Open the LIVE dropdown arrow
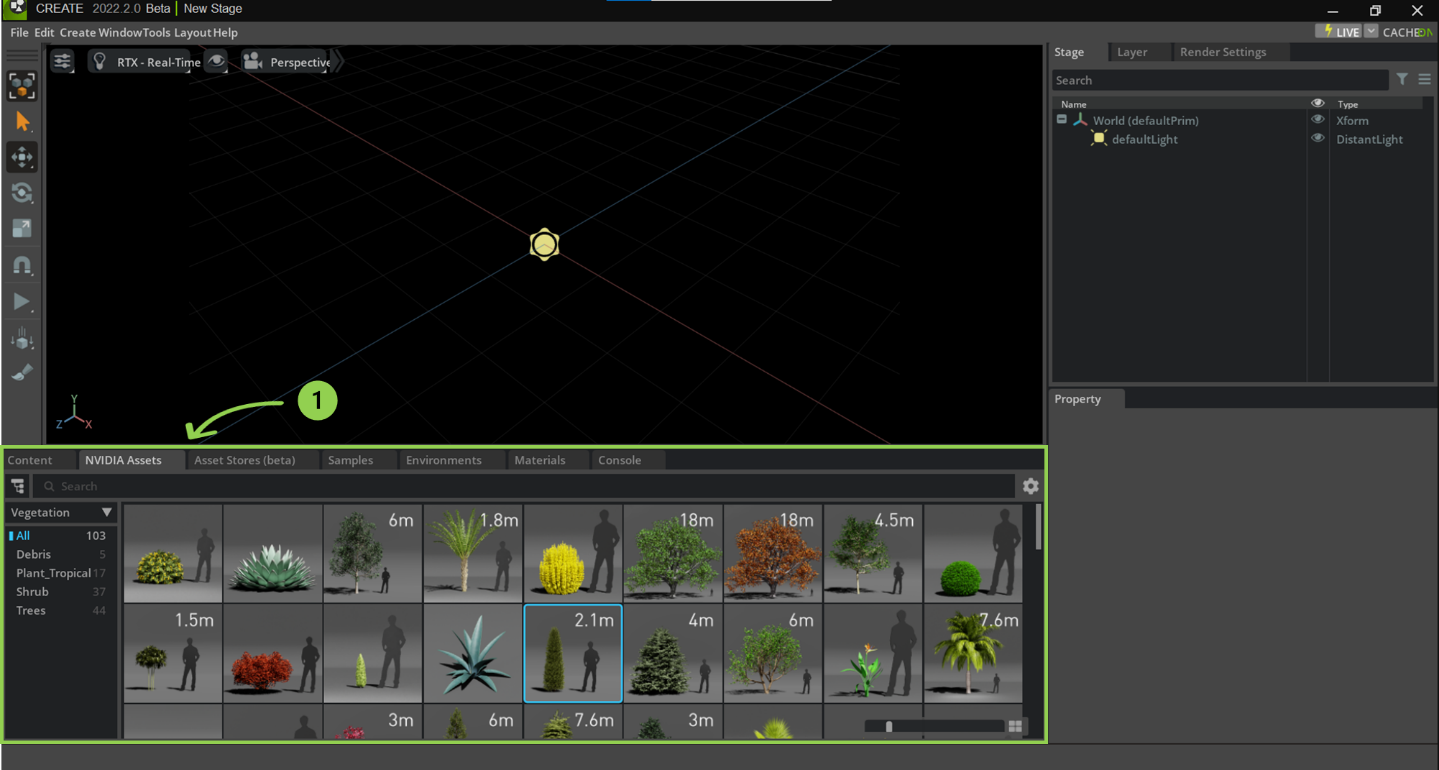 point(1372,32)
